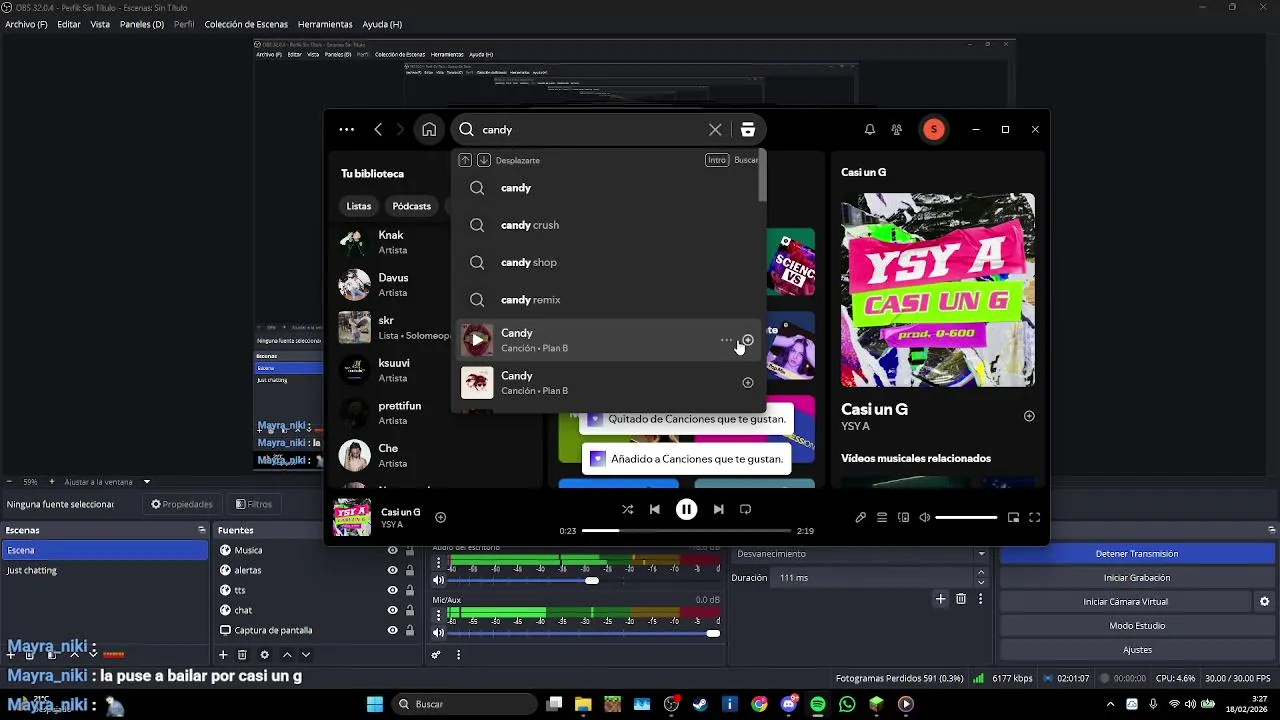Click the Casi un G album cover
The width and height of the screenshot is (1280, 720).
pyautogui.click(x=938, y=290)
